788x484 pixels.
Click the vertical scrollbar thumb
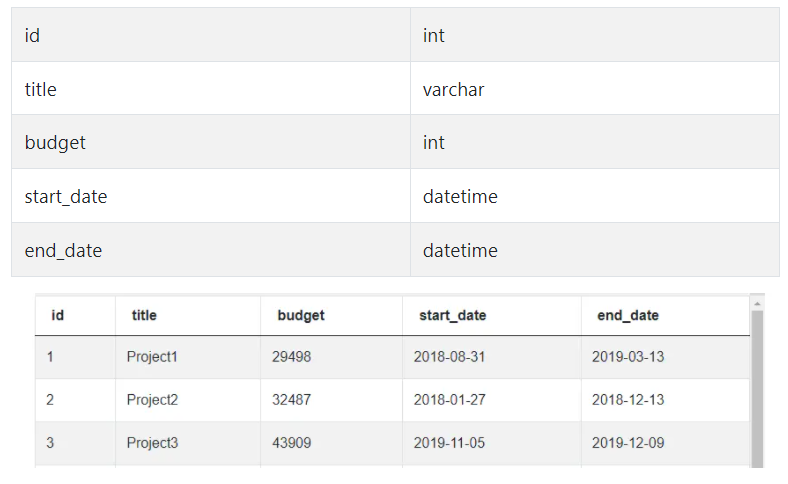tap(757, 390)
